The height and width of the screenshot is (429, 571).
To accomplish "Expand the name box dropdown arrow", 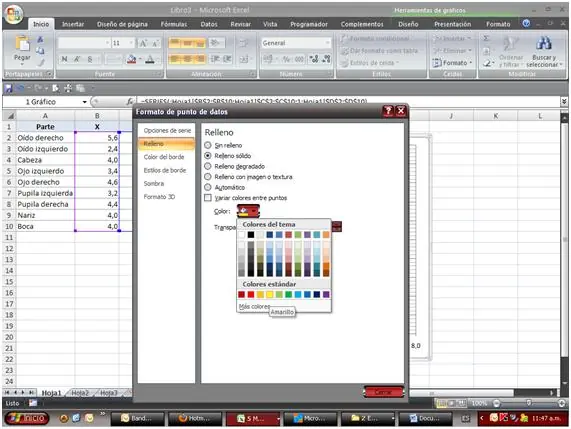I will [x=84, y=102].
